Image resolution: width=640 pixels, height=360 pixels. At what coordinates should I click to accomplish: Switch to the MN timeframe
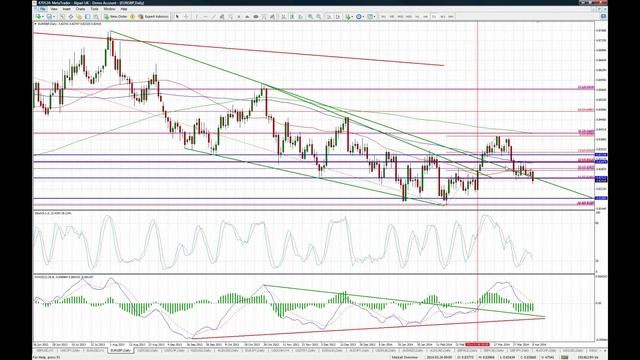click(451, 17)
